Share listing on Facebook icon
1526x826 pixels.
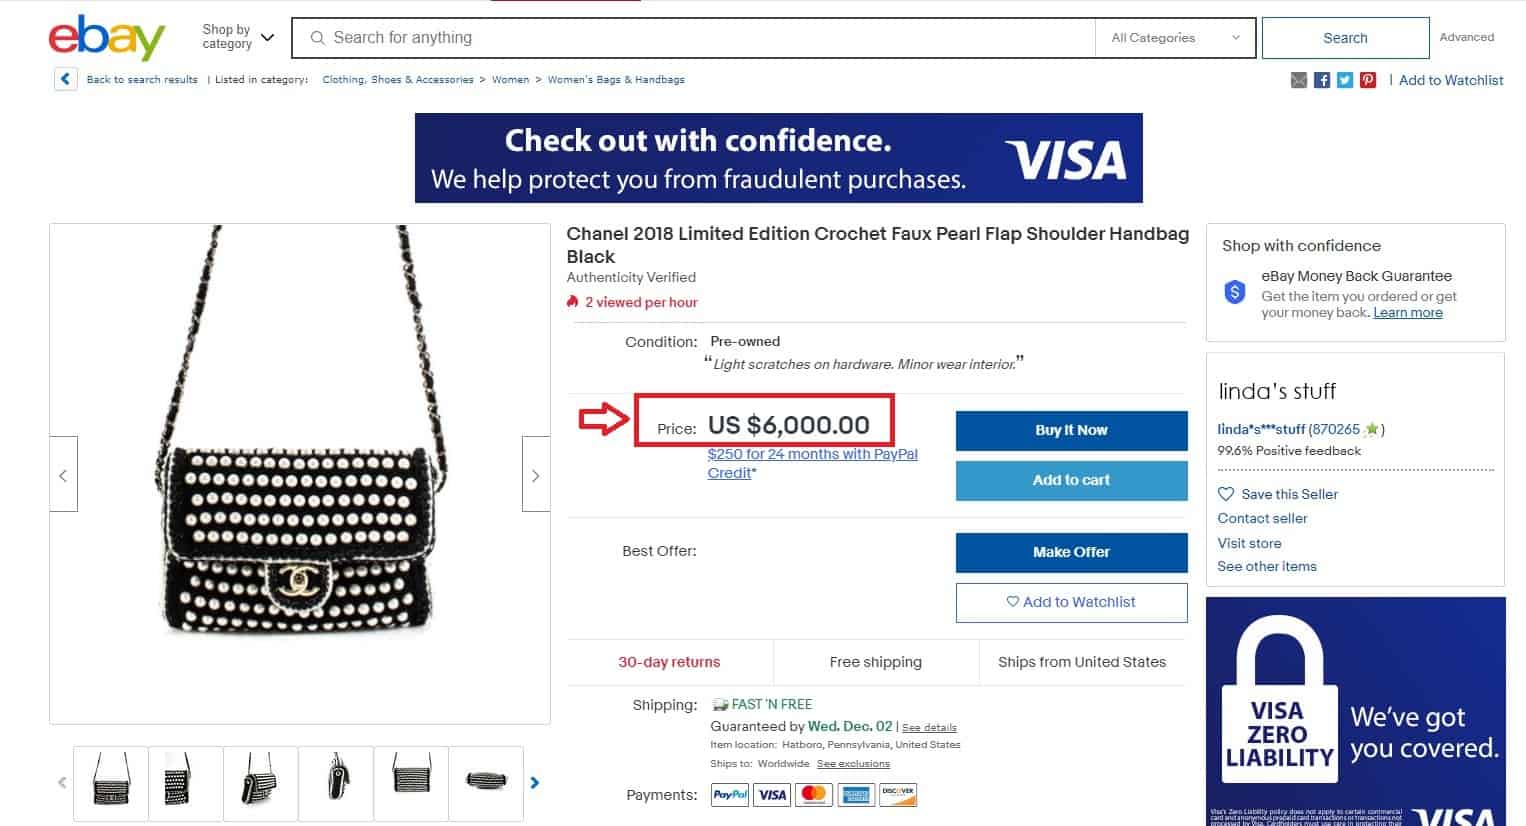click(1322, 80)
